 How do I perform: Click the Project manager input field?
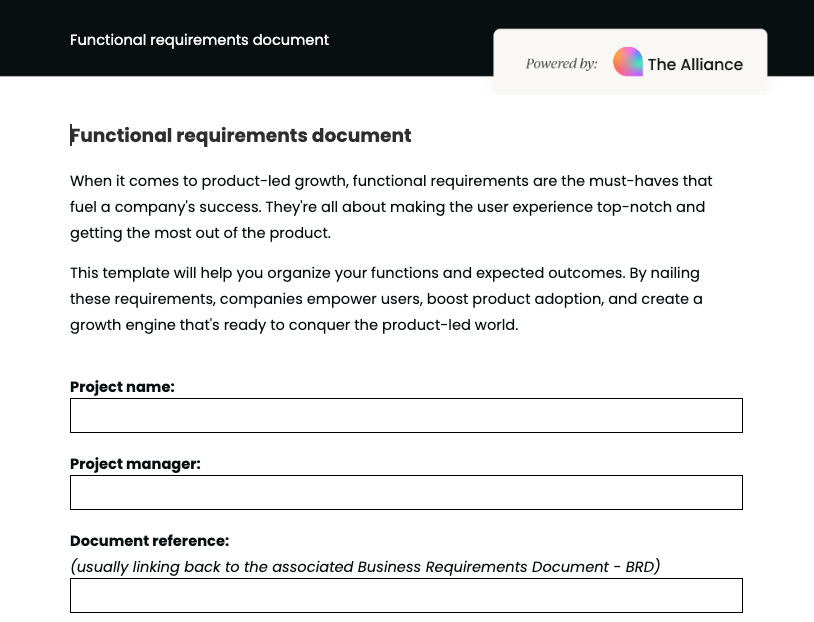[x=406, y=492]
